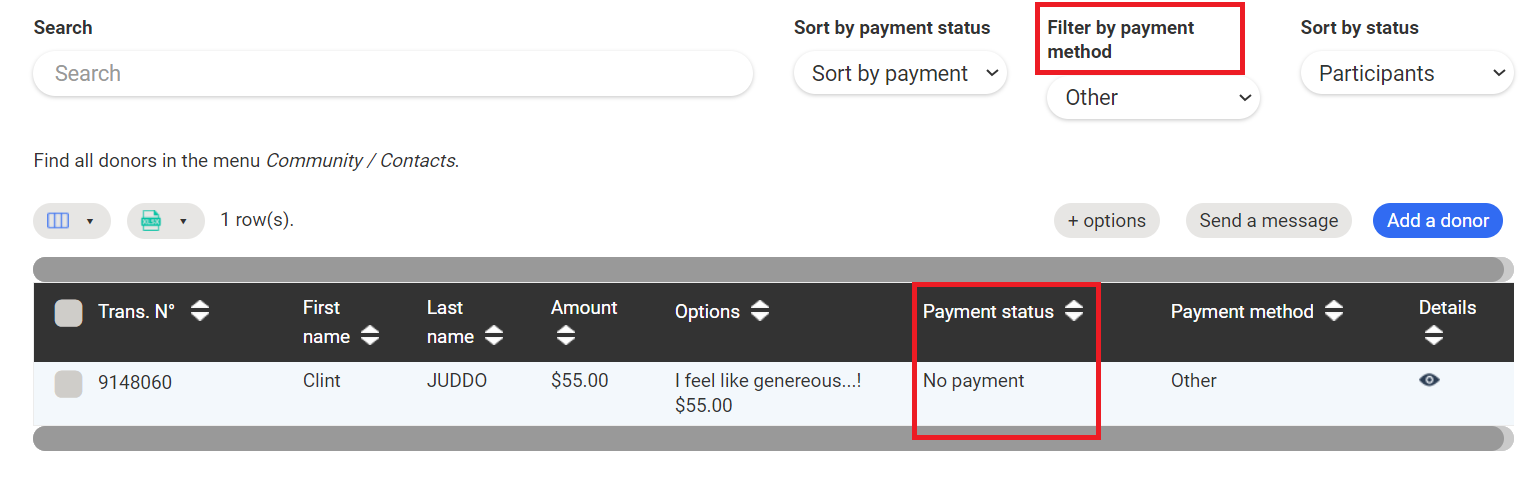1524x481 pixels.
Task: Sort by Last name arrows icon
Action: pyautogui.click(x=494, y=336)
